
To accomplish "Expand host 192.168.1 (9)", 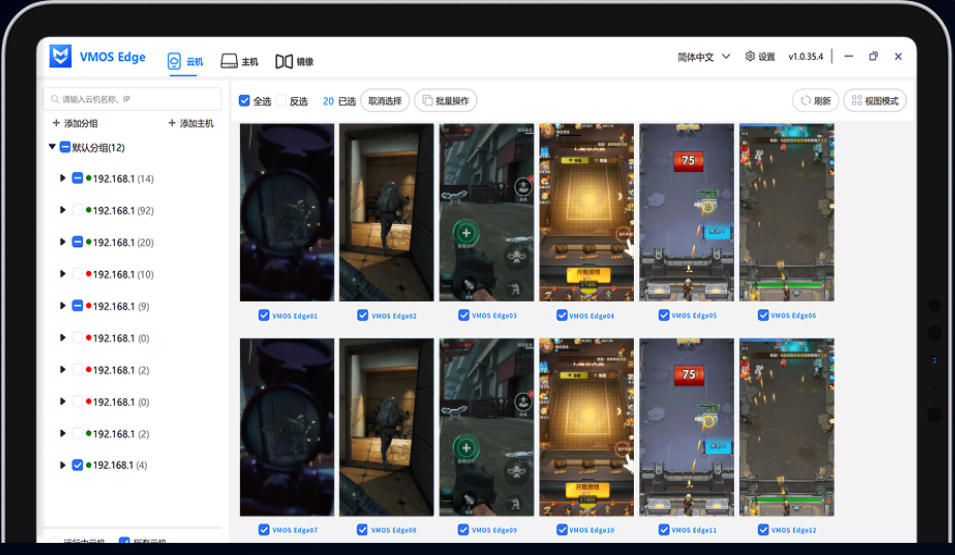I will (x=62, y=306).
